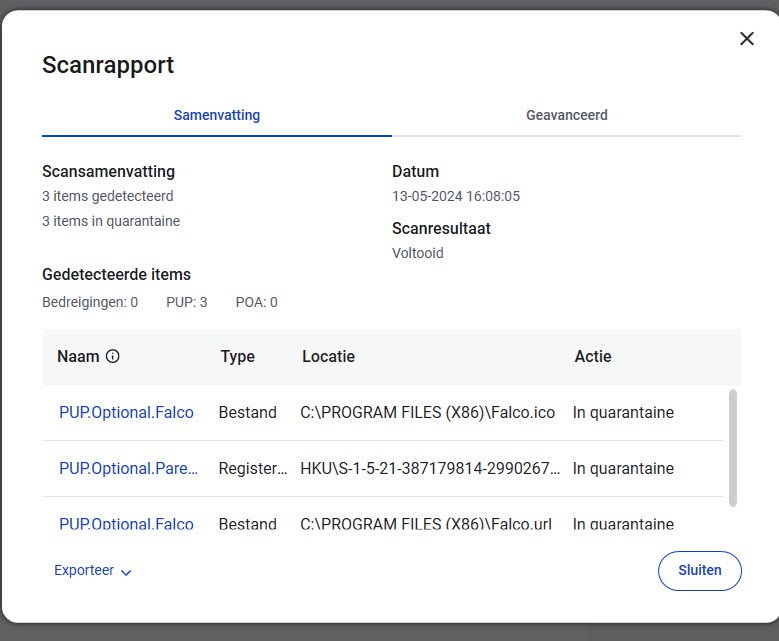Click the Actie column header
Screen dimensions: 779x641
592,356
